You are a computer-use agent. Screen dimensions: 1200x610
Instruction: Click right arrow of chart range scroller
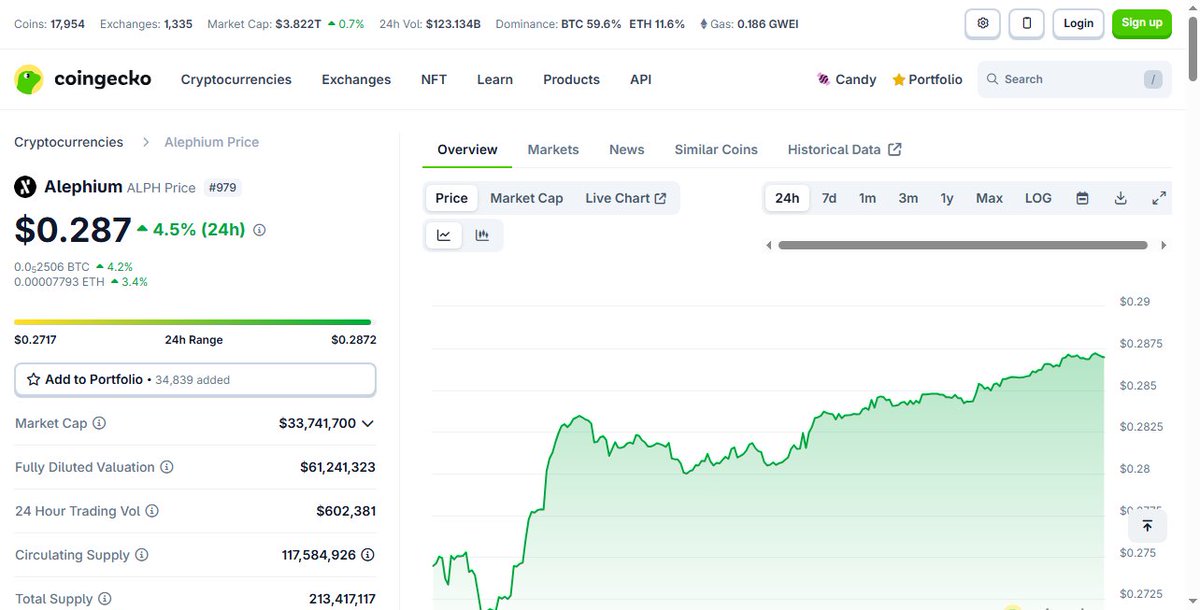[x=1163, y=245]
